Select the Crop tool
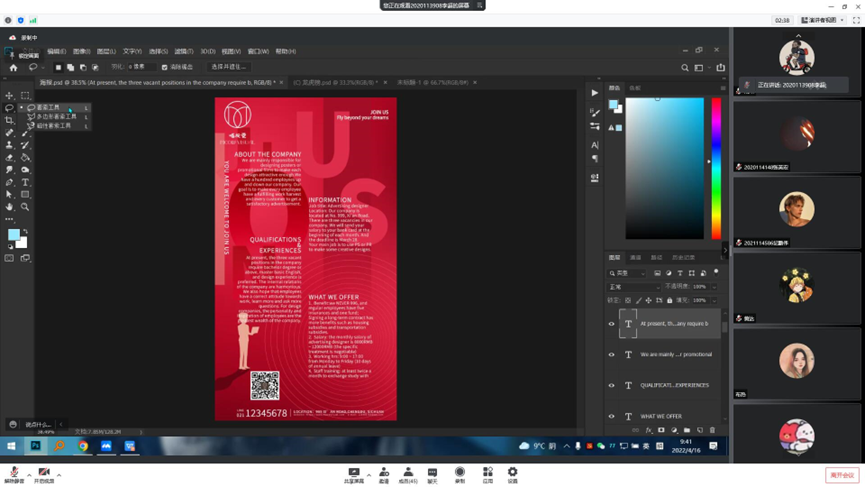This screenshot has height=487, width=865. pyautogui.click(x=10, y=120)
